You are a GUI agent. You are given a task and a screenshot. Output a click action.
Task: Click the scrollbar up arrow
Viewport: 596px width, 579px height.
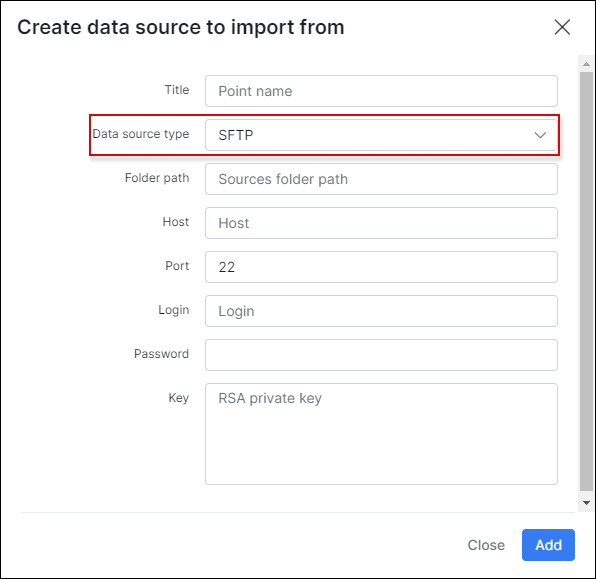(x=586, y=64)
